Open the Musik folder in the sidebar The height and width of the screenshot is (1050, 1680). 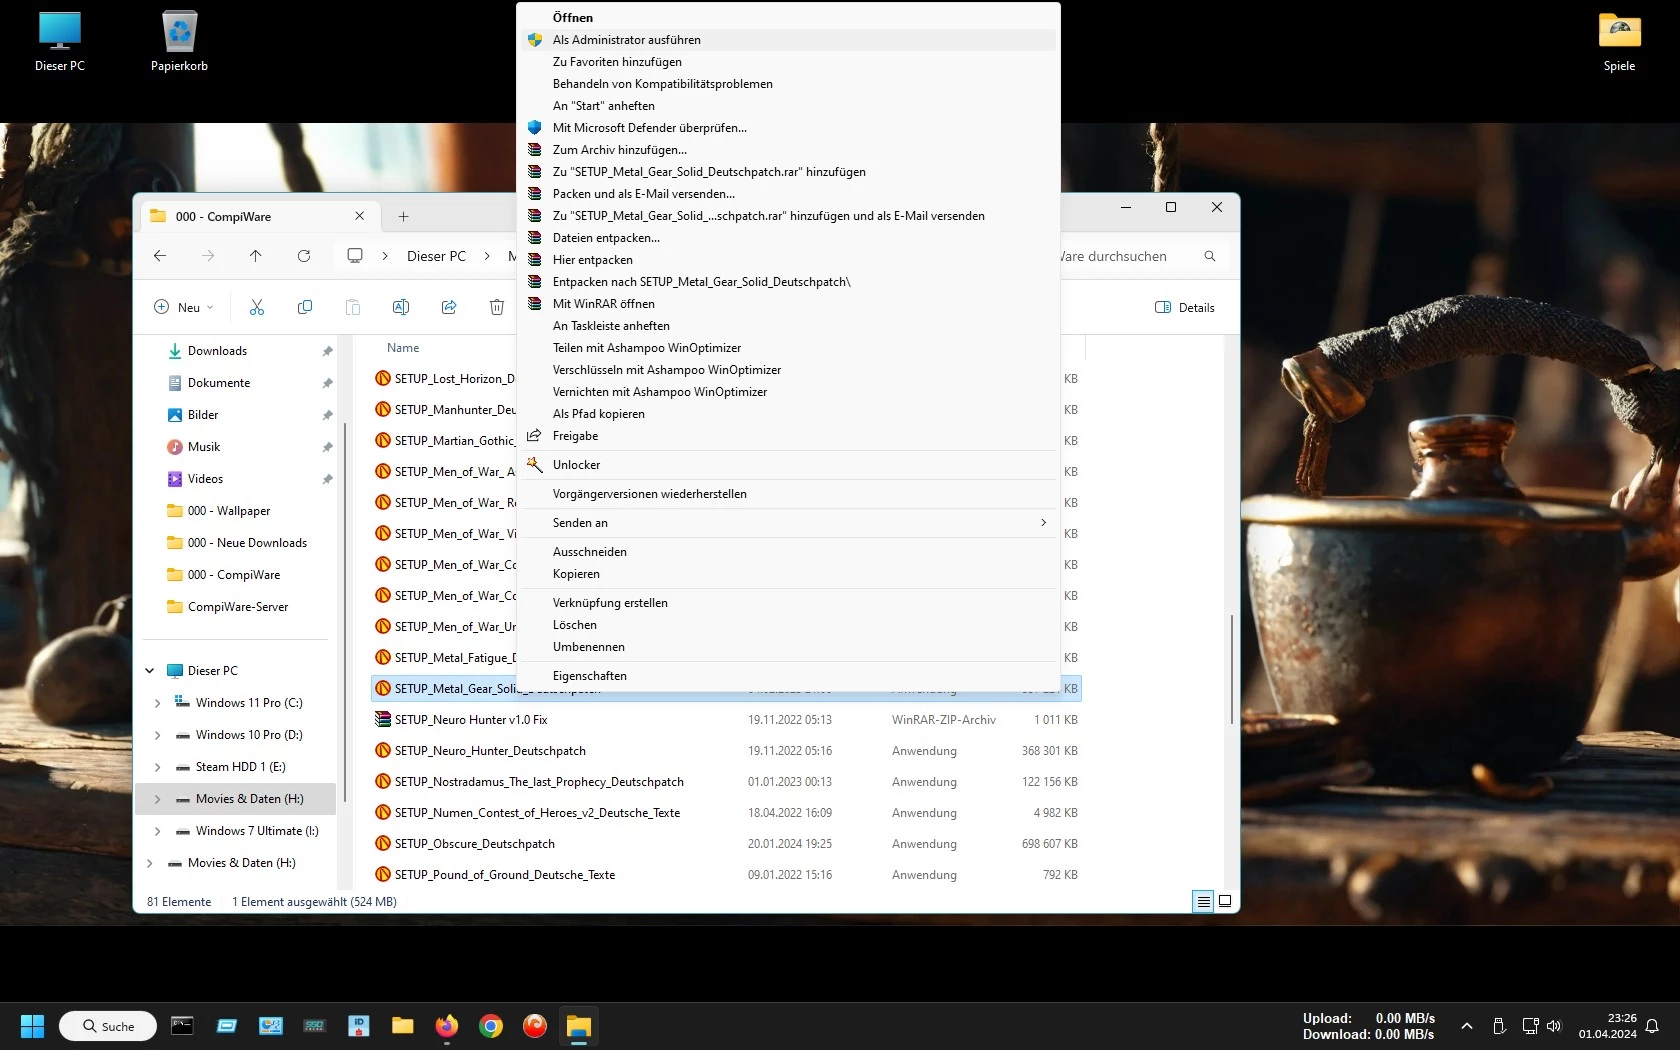point(204,447)
